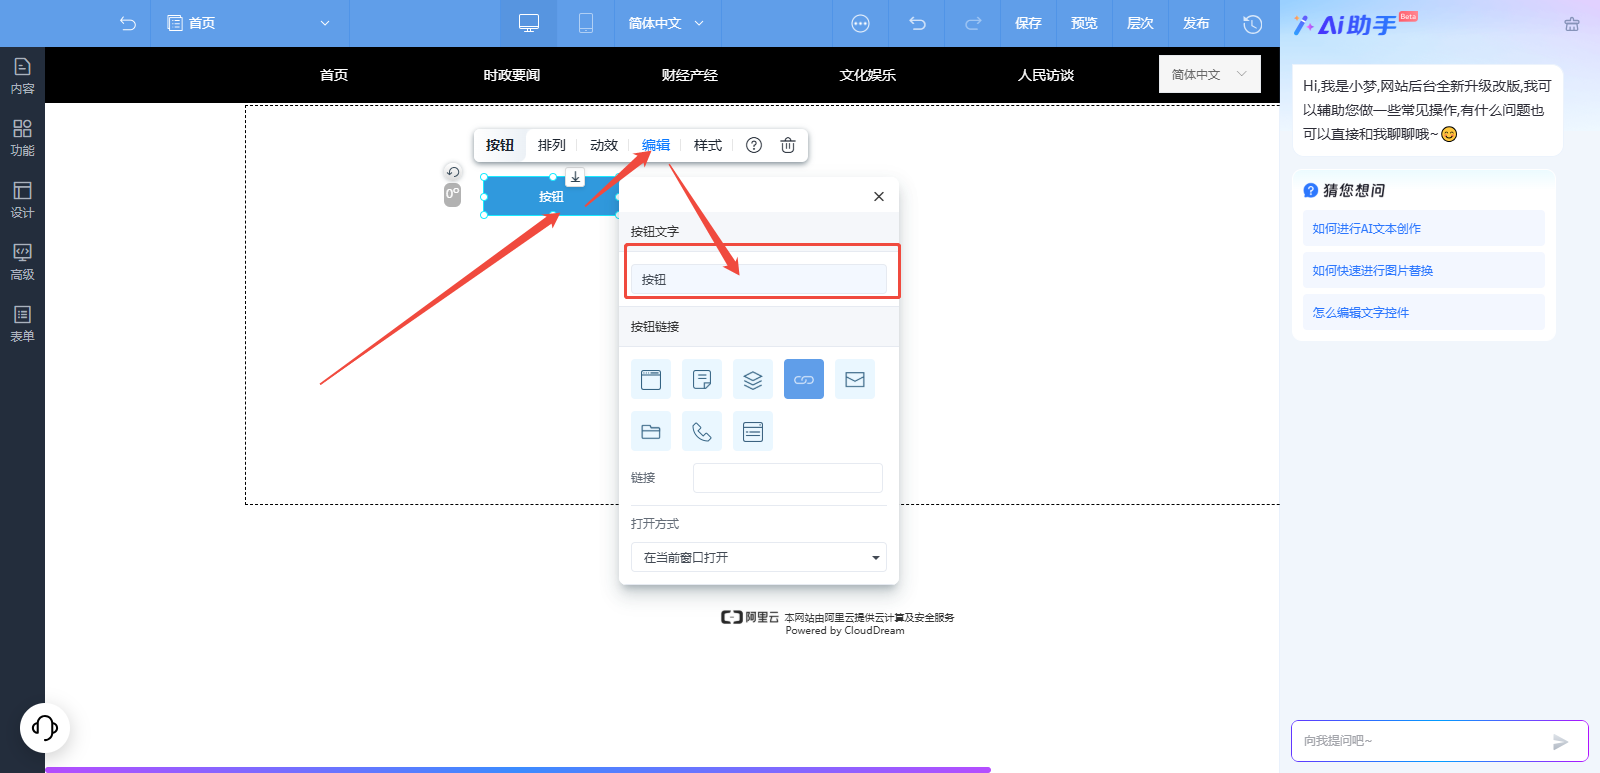This screenshot has height=773, width=1600.
Task: Go to 时政要闻 in site navigation
Action: (x=512, y=75)
